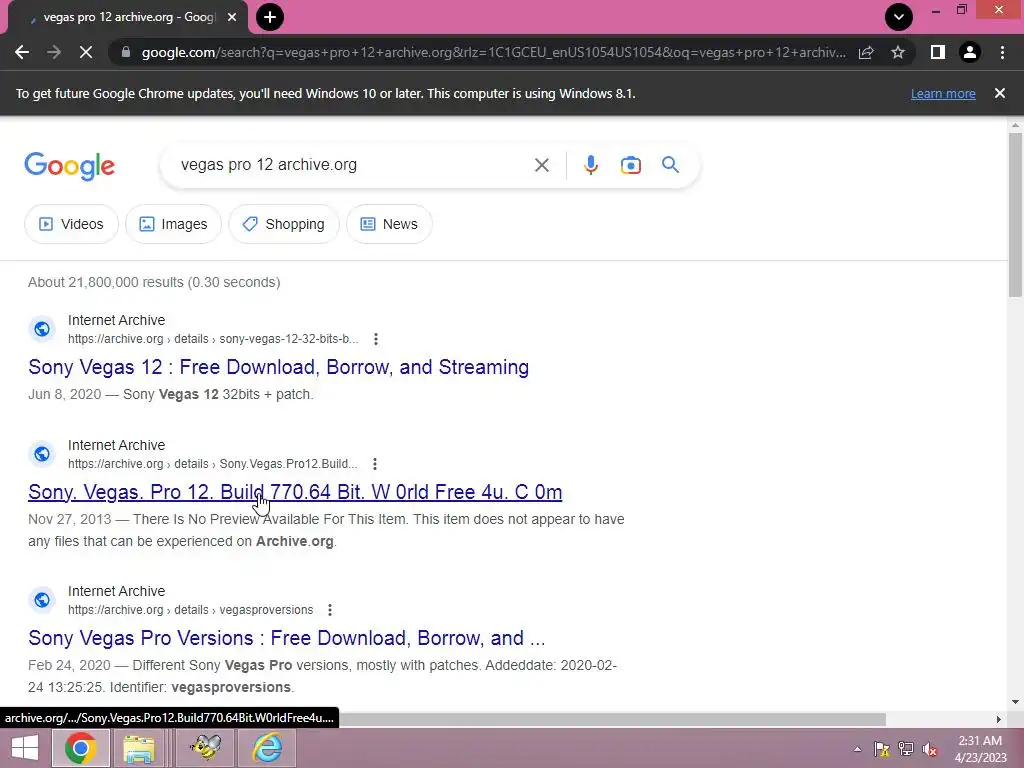The width and height of the screenshot is (1024, 768).
Task: Open the Sony Vegas Pro Versions result
Action: click(x=287, y=638)
